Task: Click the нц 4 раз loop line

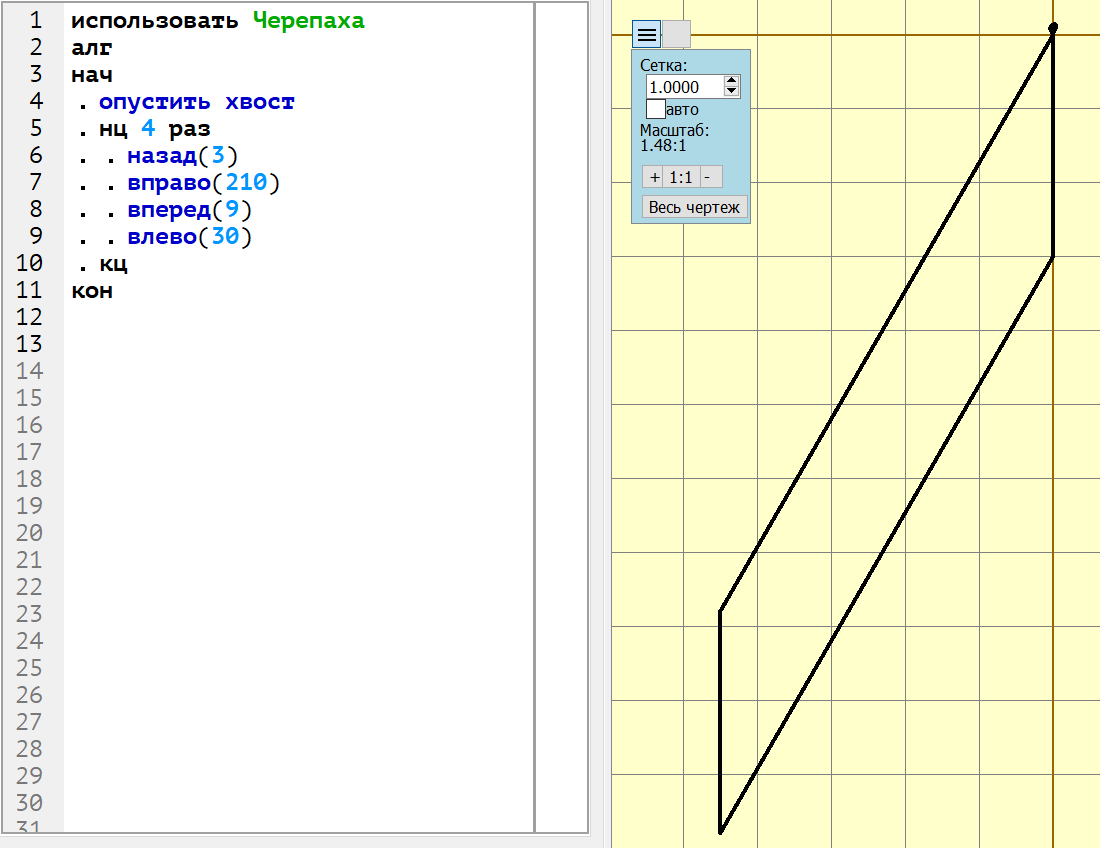Action: pos(154,128)
